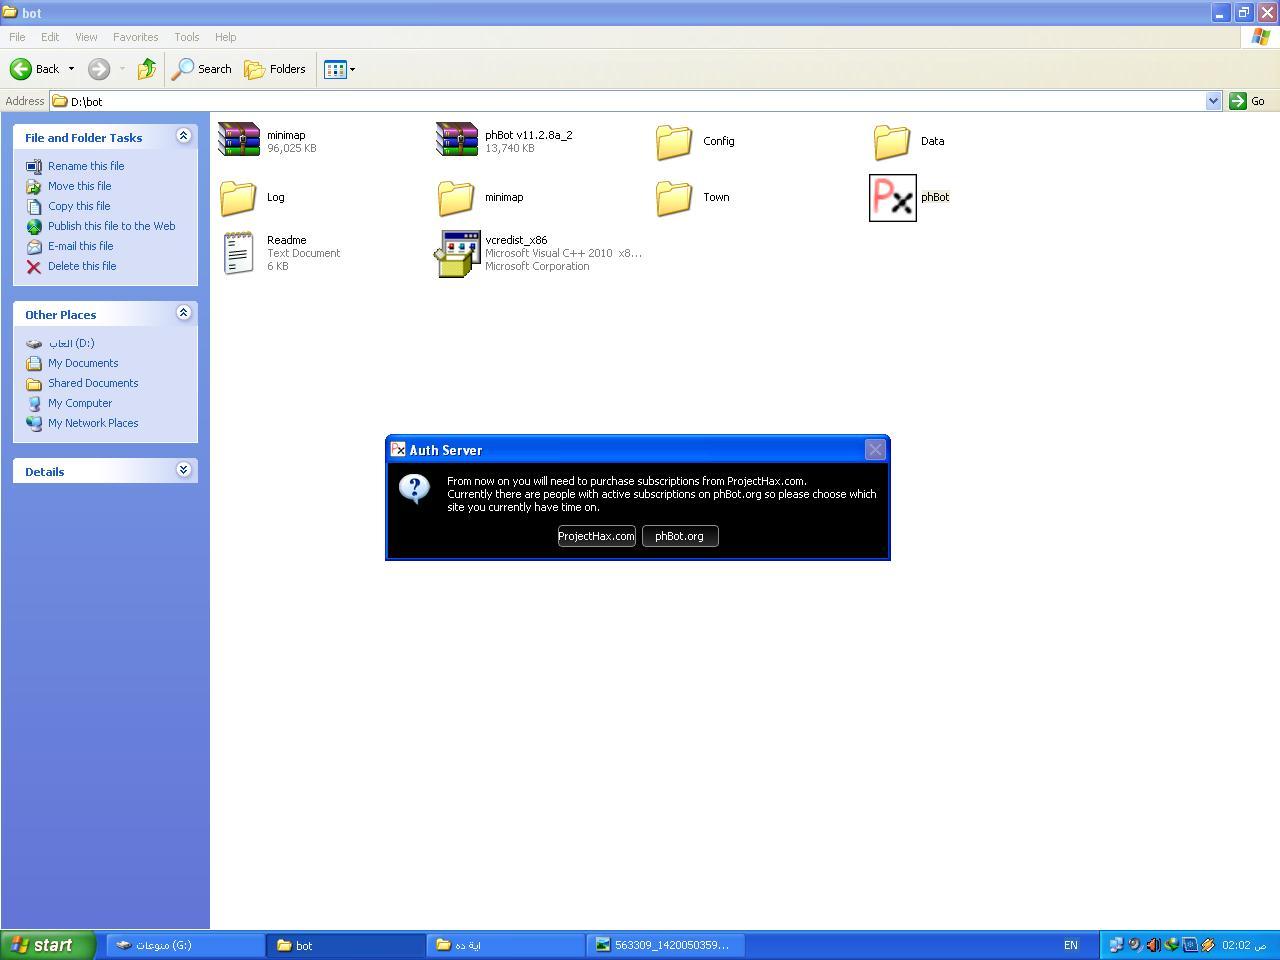Open the minimap folder icon

(456, 197)
